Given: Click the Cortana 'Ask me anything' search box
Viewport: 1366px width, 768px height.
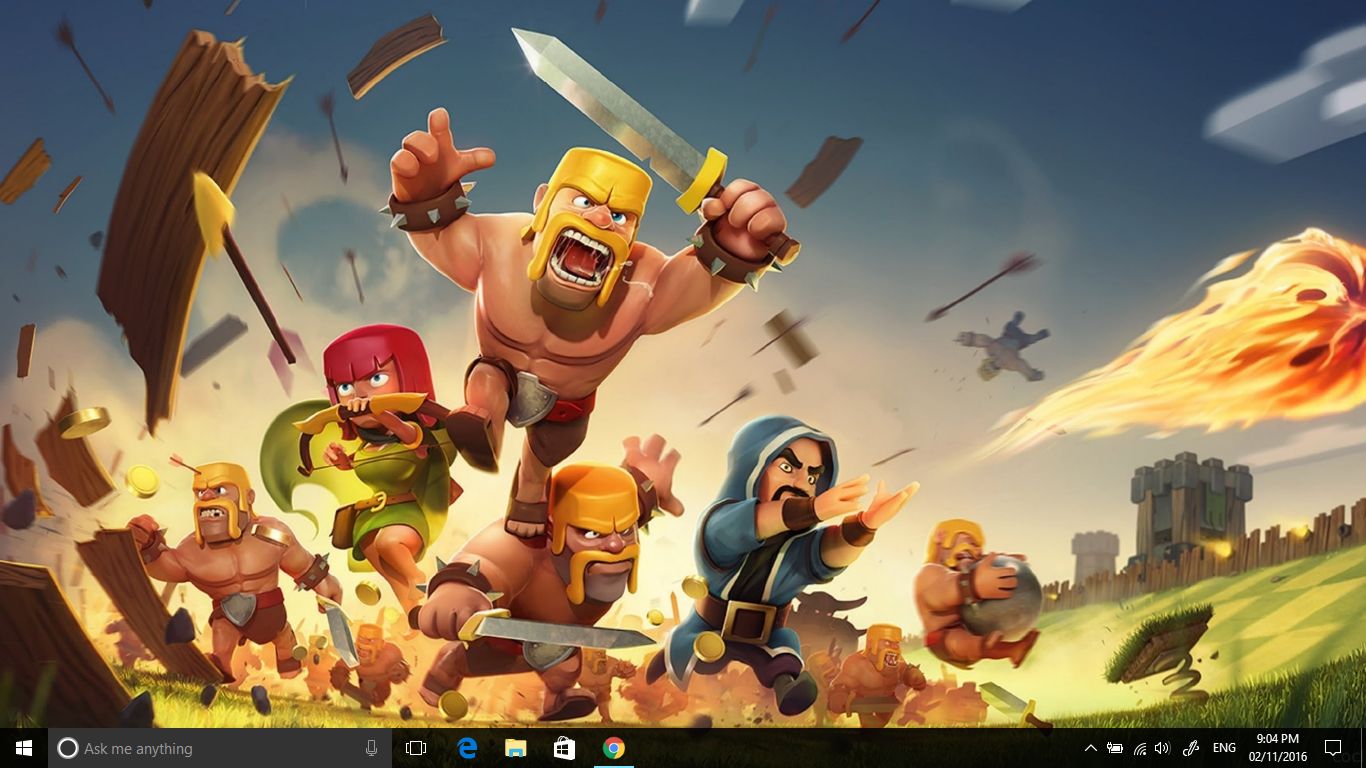Looking at the screenshot, I should 220,748.
